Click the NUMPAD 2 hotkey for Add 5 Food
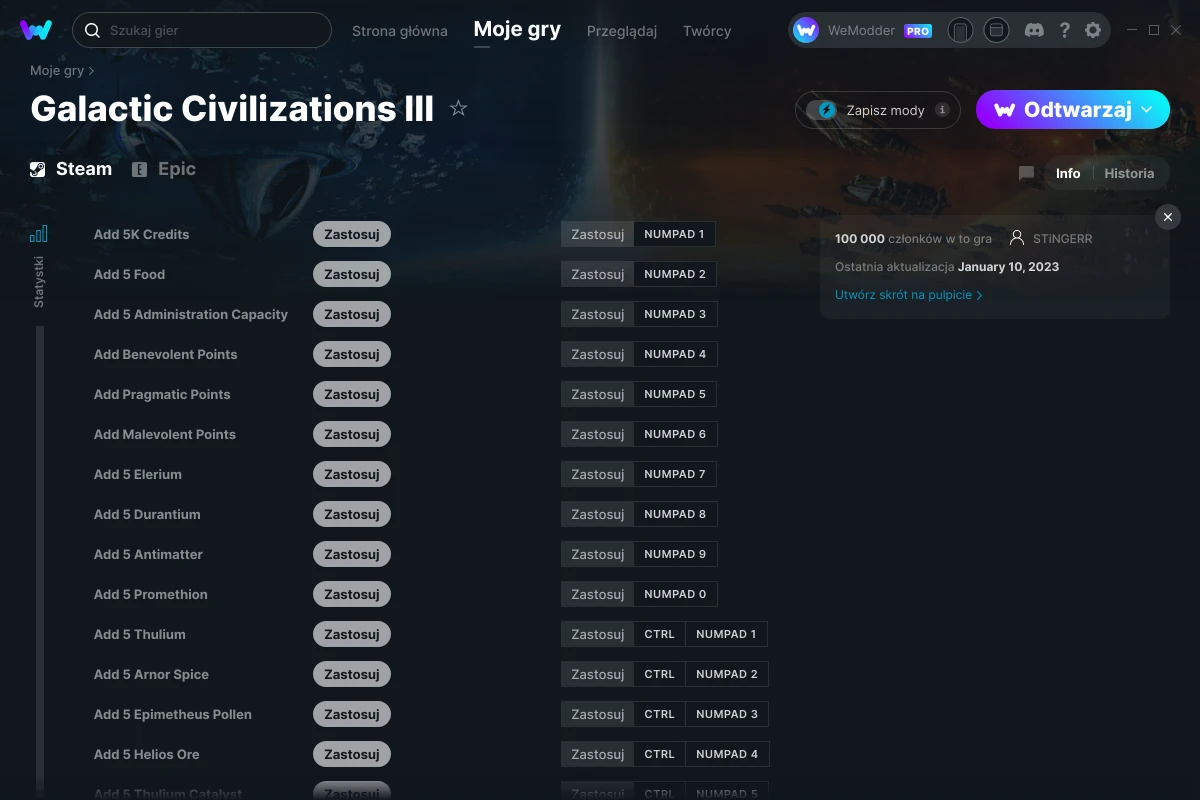Image resolution: width=1200 pixels, height=800 pixels. click(675, 274)
